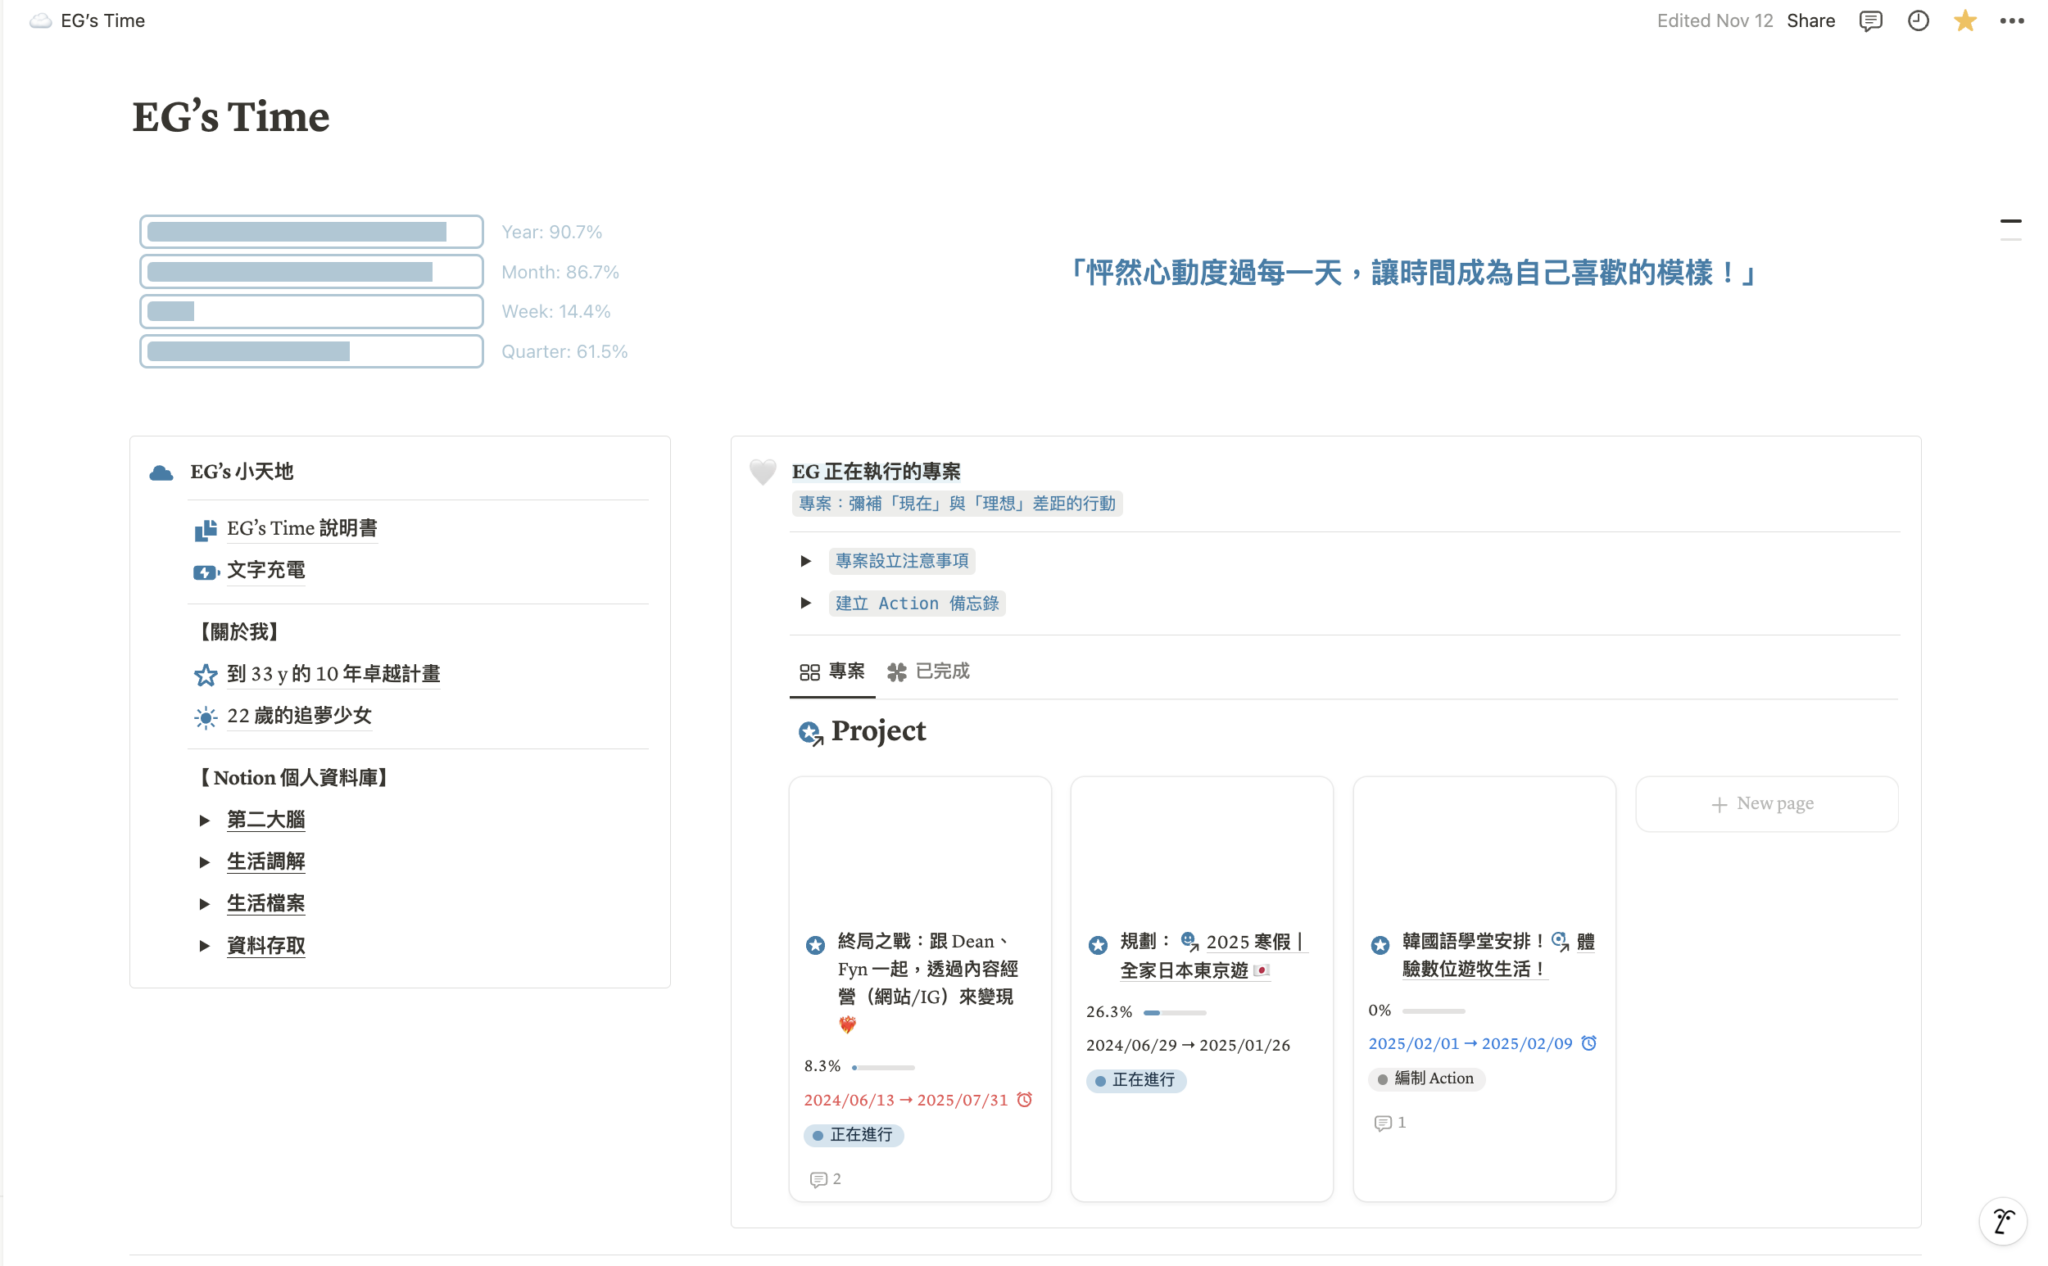Screen dimensions: 2048x1266
Task: Expand the 建立 Action 備忘錄 toggle
Action: 806,603
